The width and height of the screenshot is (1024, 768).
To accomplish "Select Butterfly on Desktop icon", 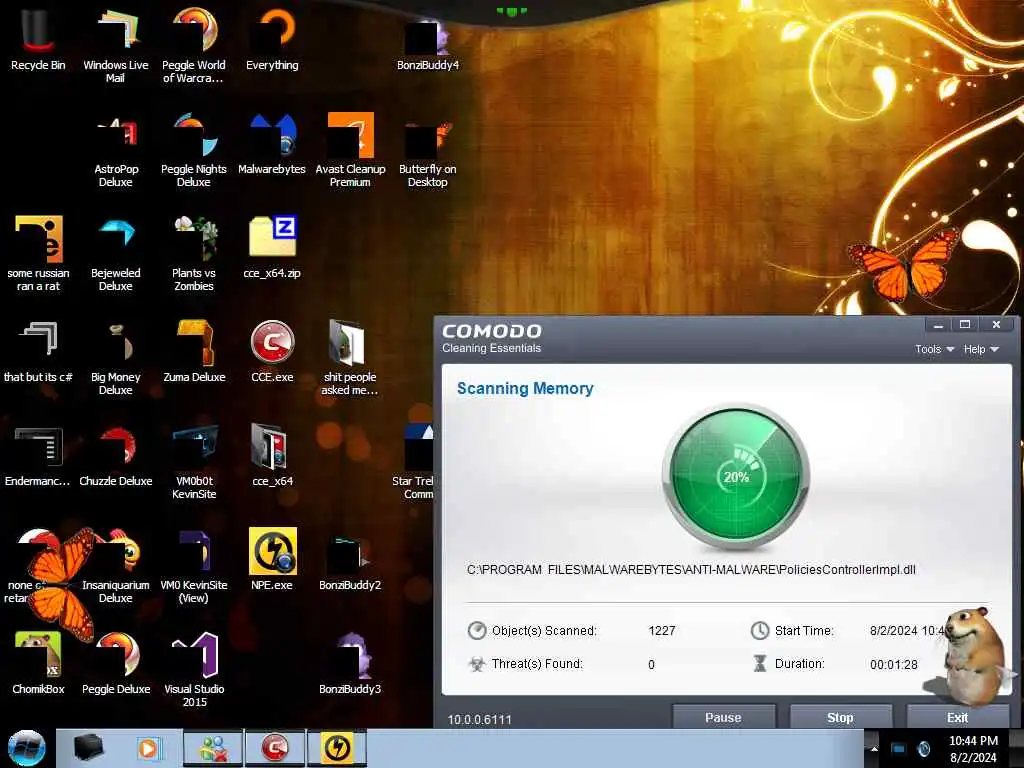I will pos(428,153).
